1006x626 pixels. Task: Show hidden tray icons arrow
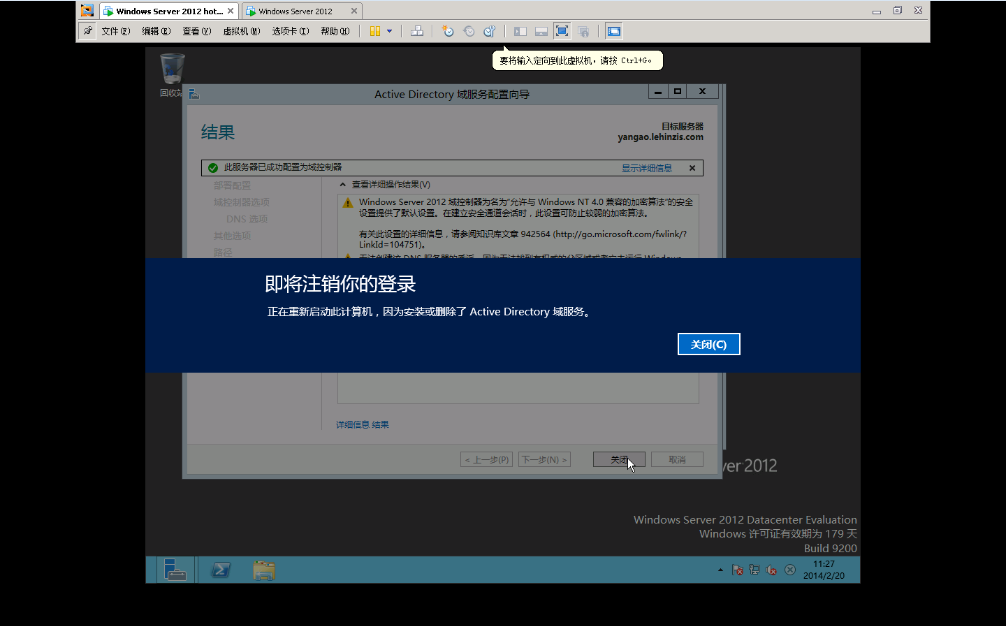720,570
